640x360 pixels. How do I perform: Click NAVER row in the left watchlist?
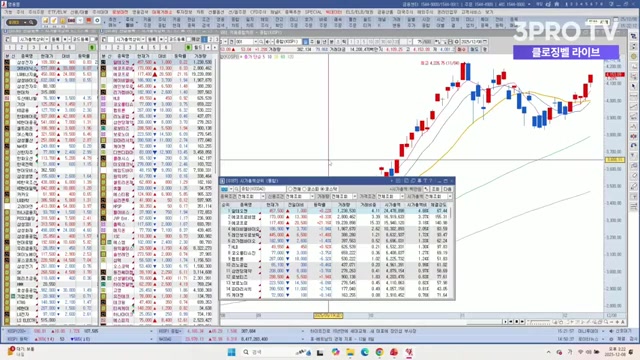[x=51, y=146]
